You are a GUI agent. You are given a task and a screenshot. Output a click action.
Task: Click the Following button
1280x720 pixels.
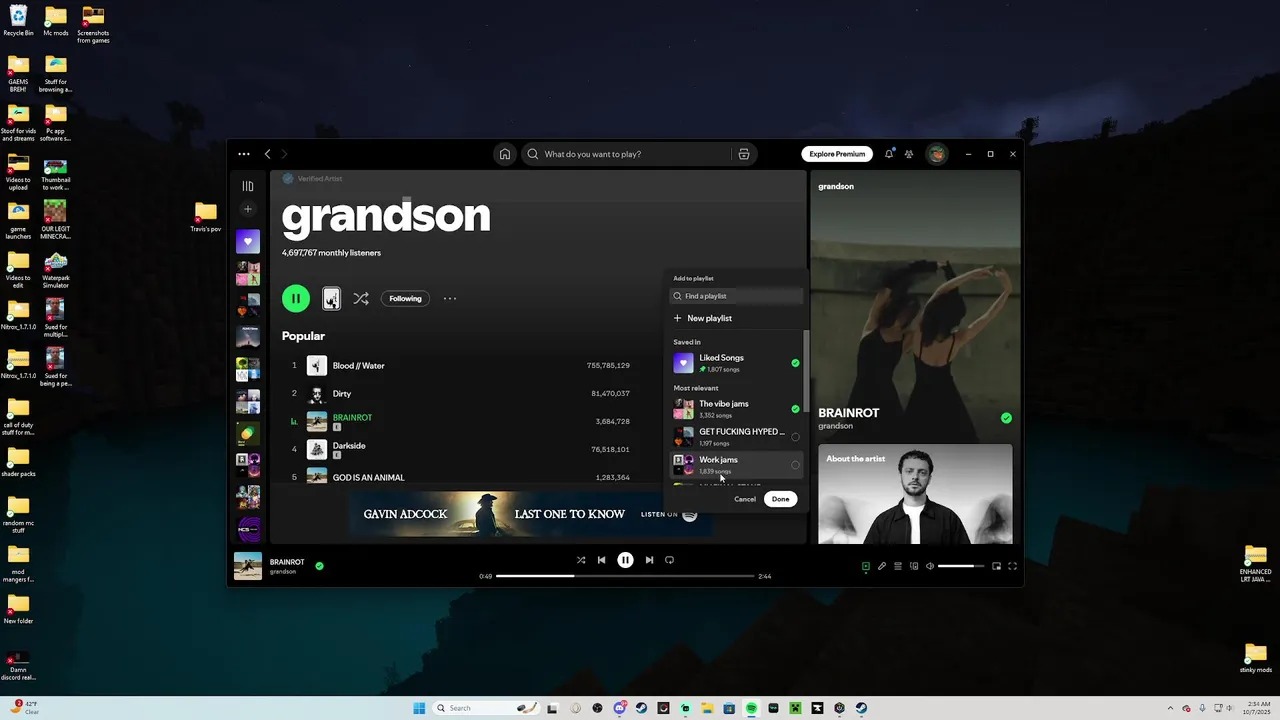405,298
